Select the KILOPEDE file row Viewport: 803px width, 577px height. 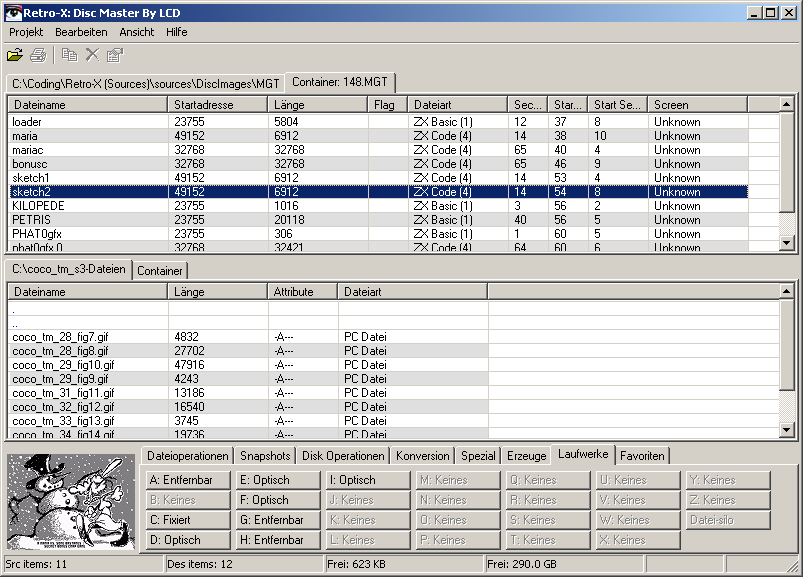click(x=378, y=206)
